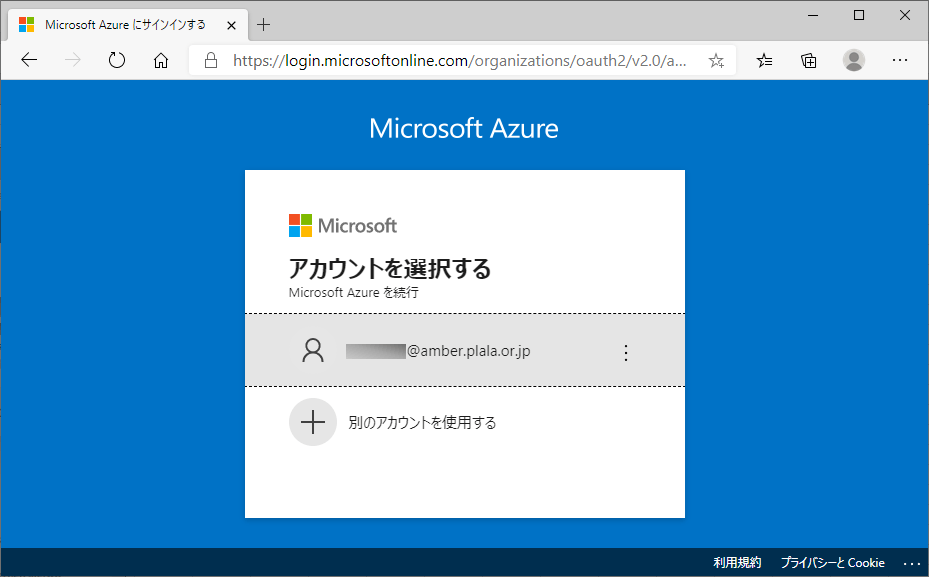Choose the @amber.plala.or.jp account
Viewport: 929px width, 577px height.
coord(440,351)
